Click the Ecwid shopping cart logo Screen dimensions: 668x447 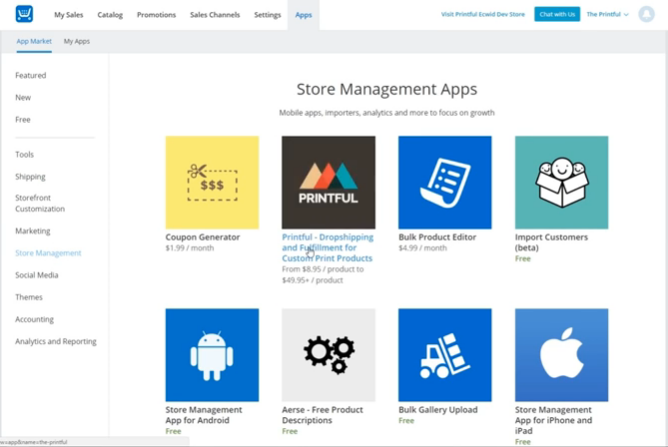(24, 14)
